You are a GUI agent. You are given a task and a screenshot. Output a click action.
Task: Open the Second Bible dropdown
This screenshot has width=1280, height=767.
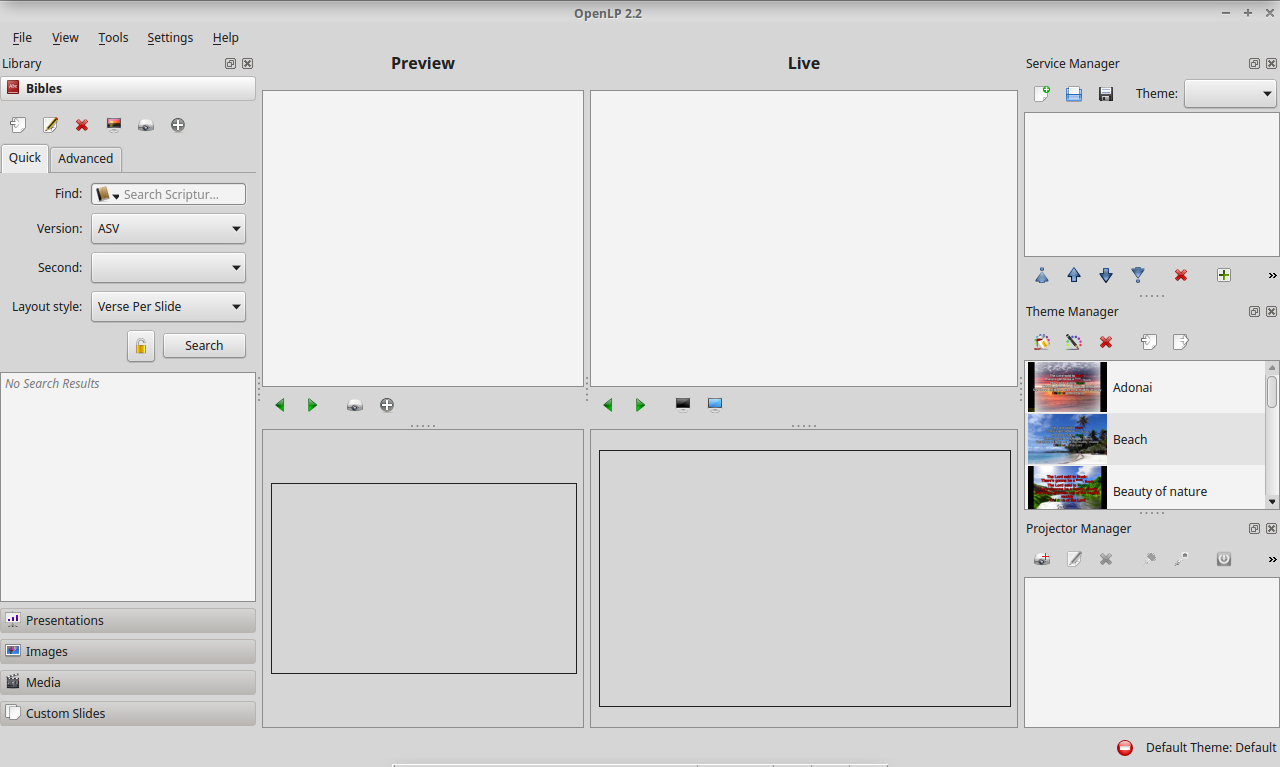coord(168,268)
